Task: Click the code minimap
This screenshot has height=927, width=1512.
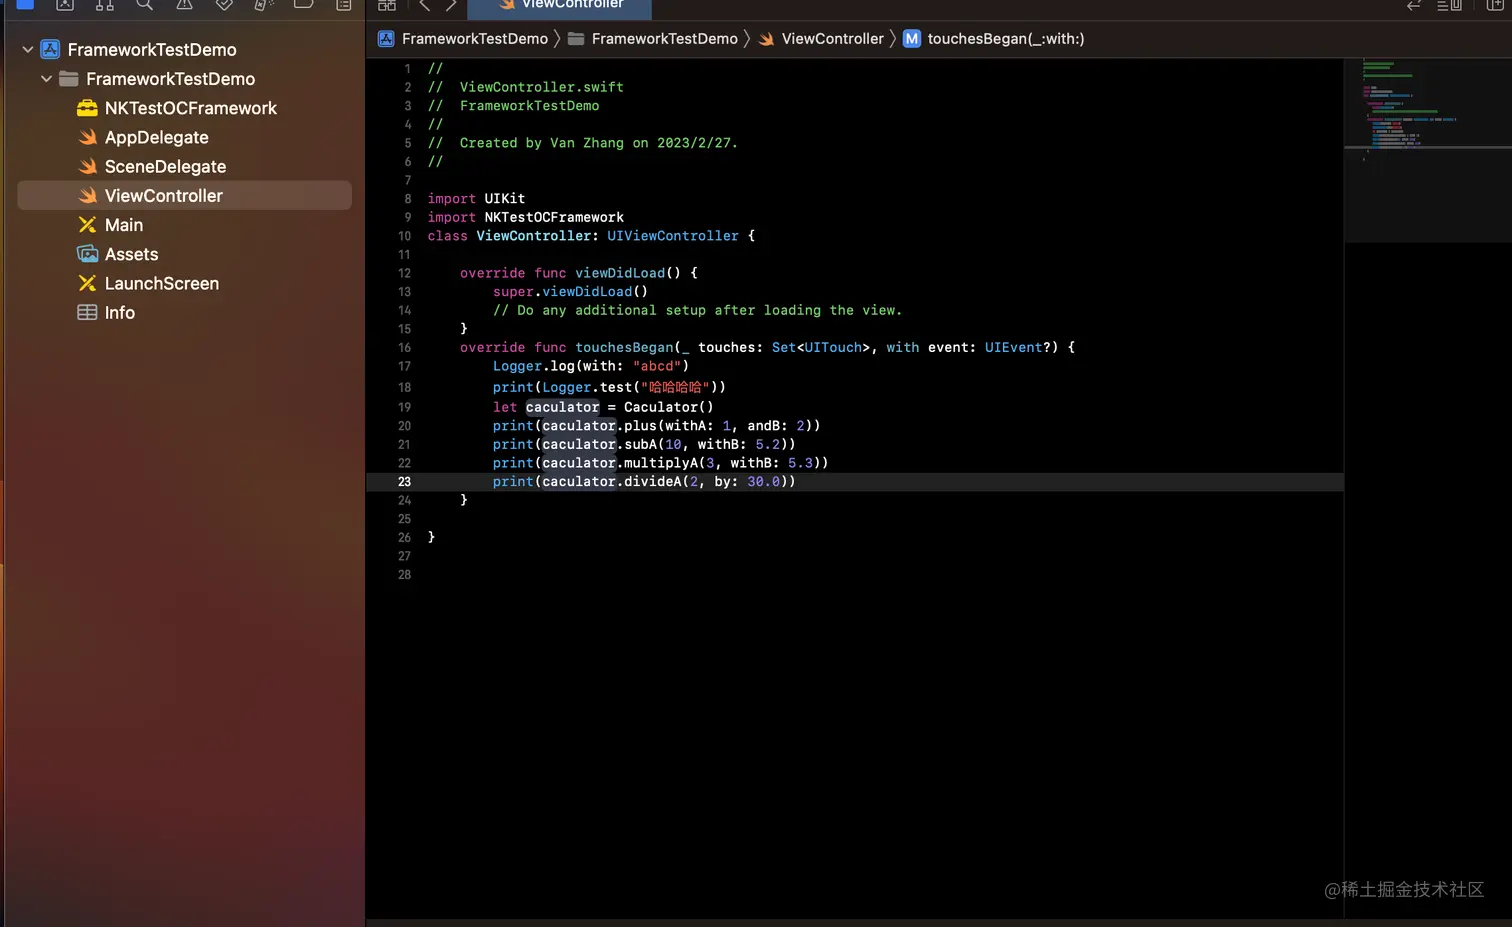Action: click(1427, 150)
